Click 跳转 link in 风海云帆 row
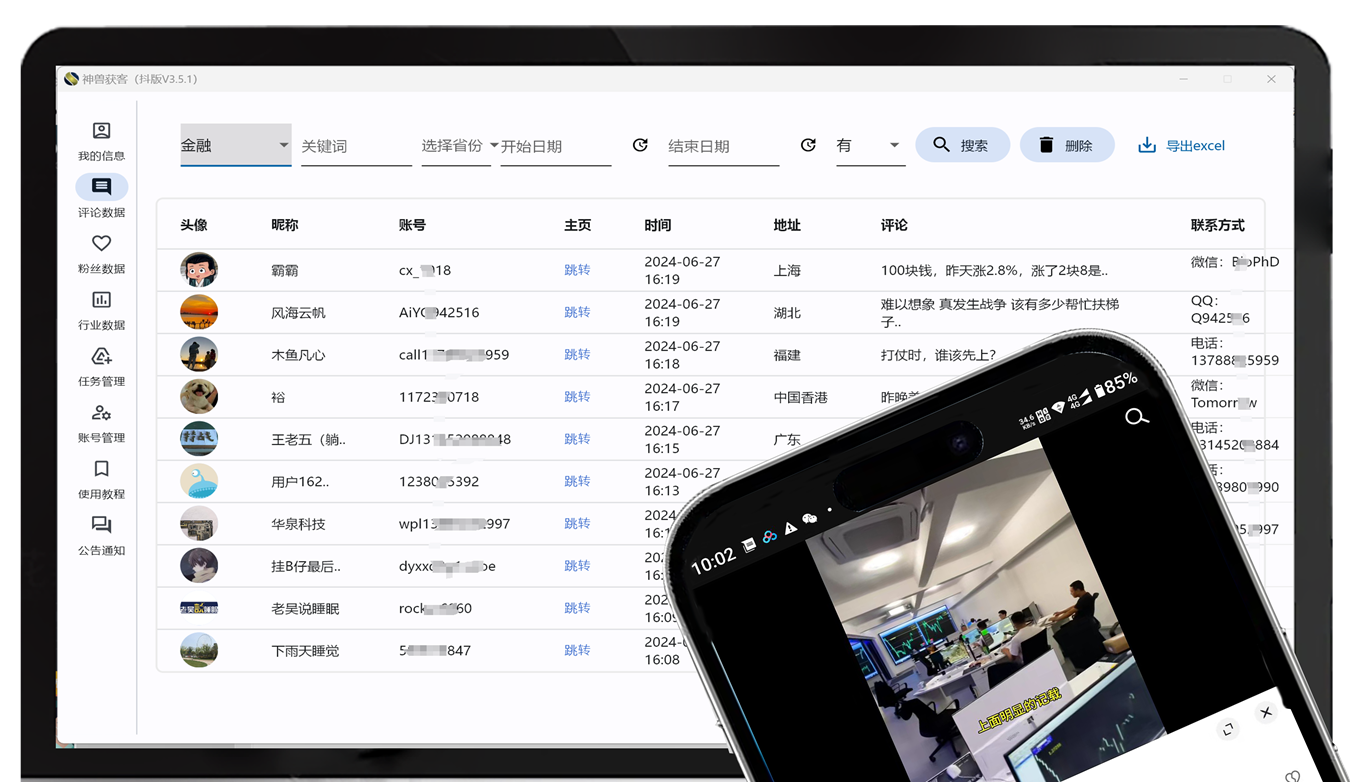This screenshot has width=1350, height=782. (577, 312)
